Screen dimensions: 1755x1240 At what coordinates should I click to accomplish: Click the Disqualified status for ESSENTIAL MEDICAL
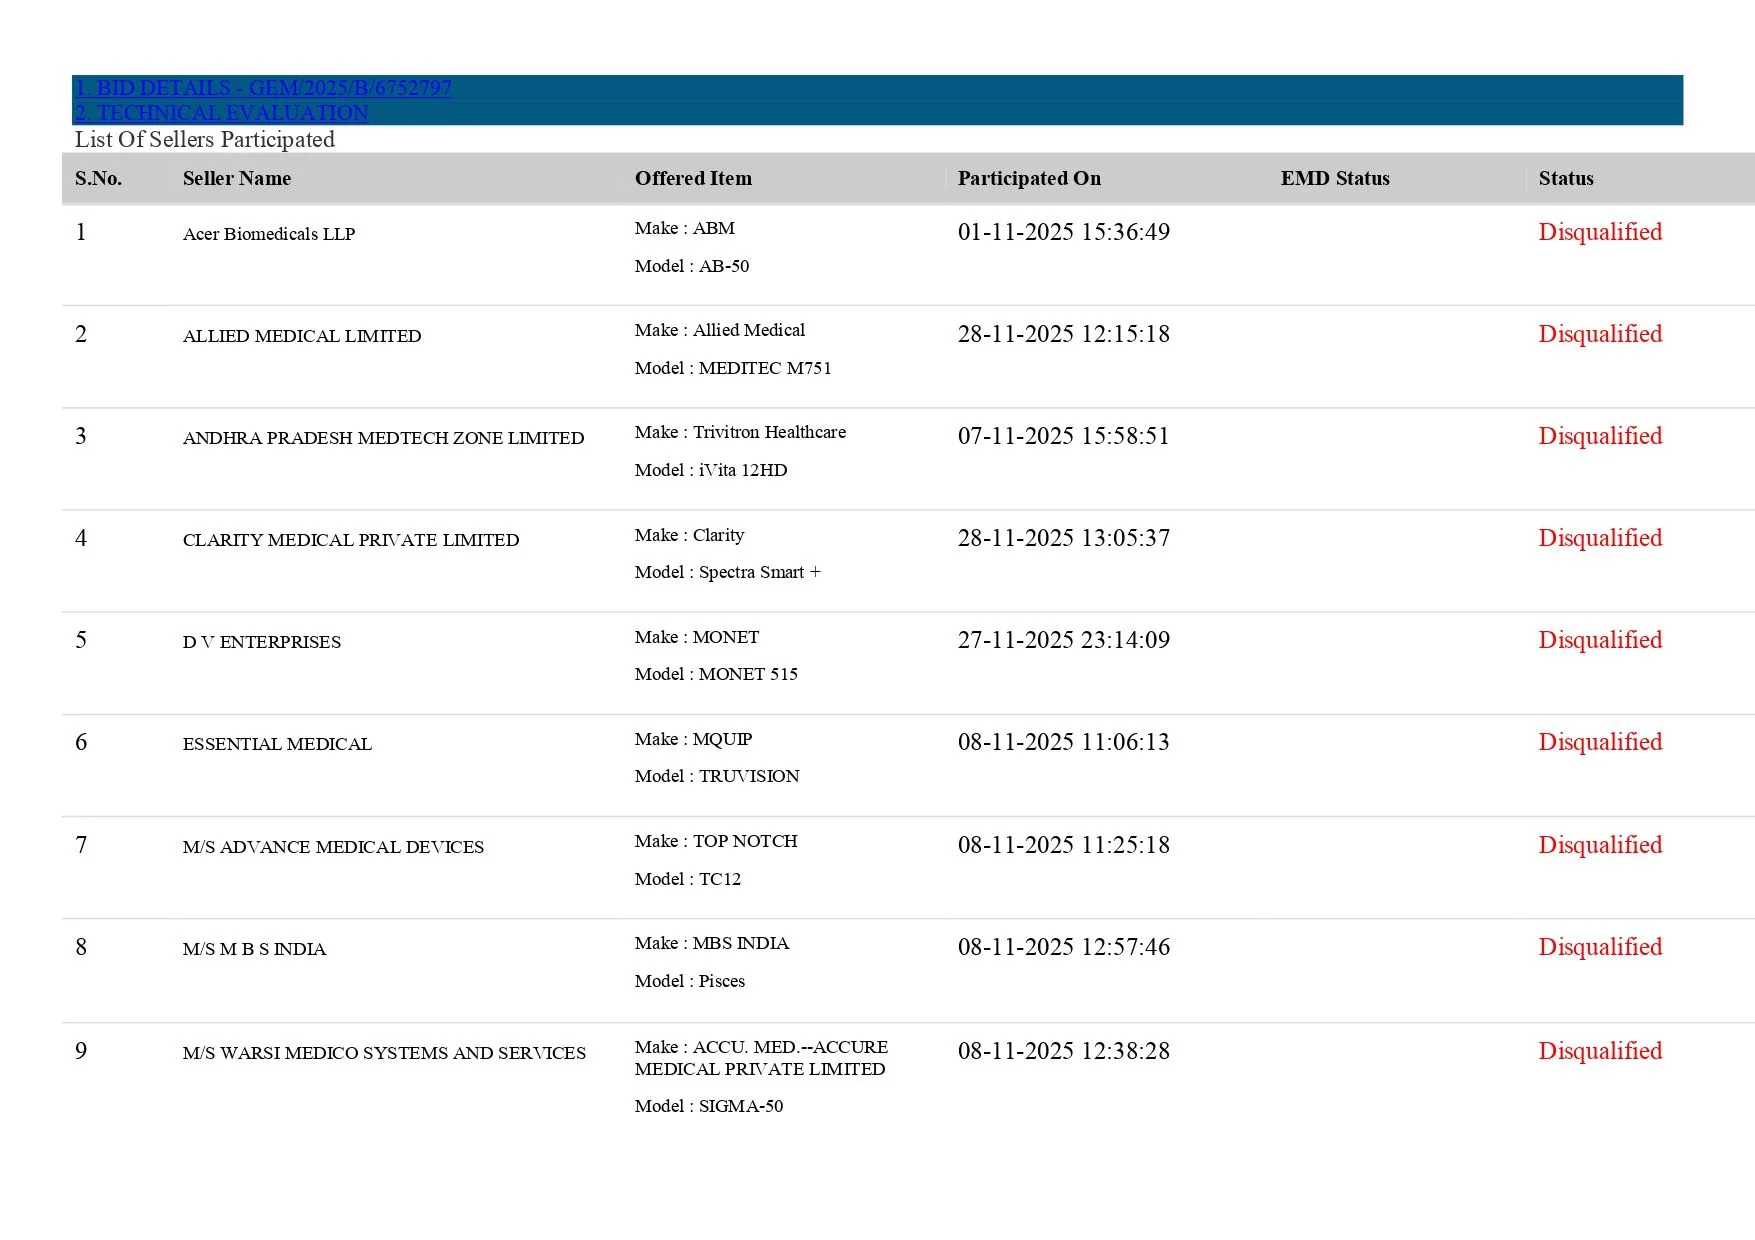(x=1599, y=742)
